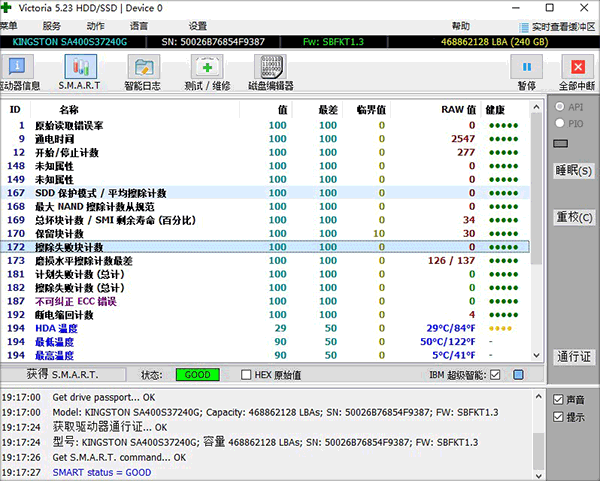This screenshot has width=600, height=481.
Task: Enable the HEX 原始值 checkbox
Action: (246, 375)
